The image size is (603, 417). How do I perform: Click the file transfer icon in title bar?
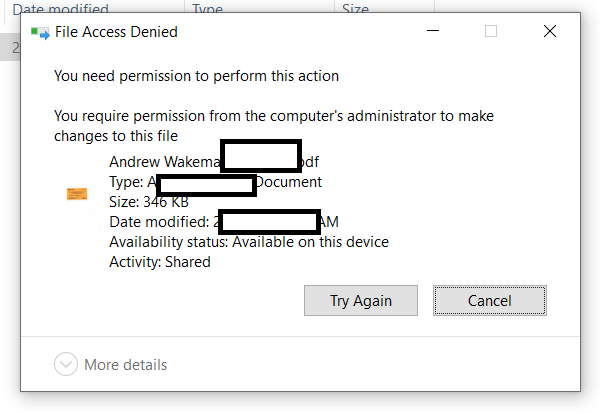tap(40, 32)
